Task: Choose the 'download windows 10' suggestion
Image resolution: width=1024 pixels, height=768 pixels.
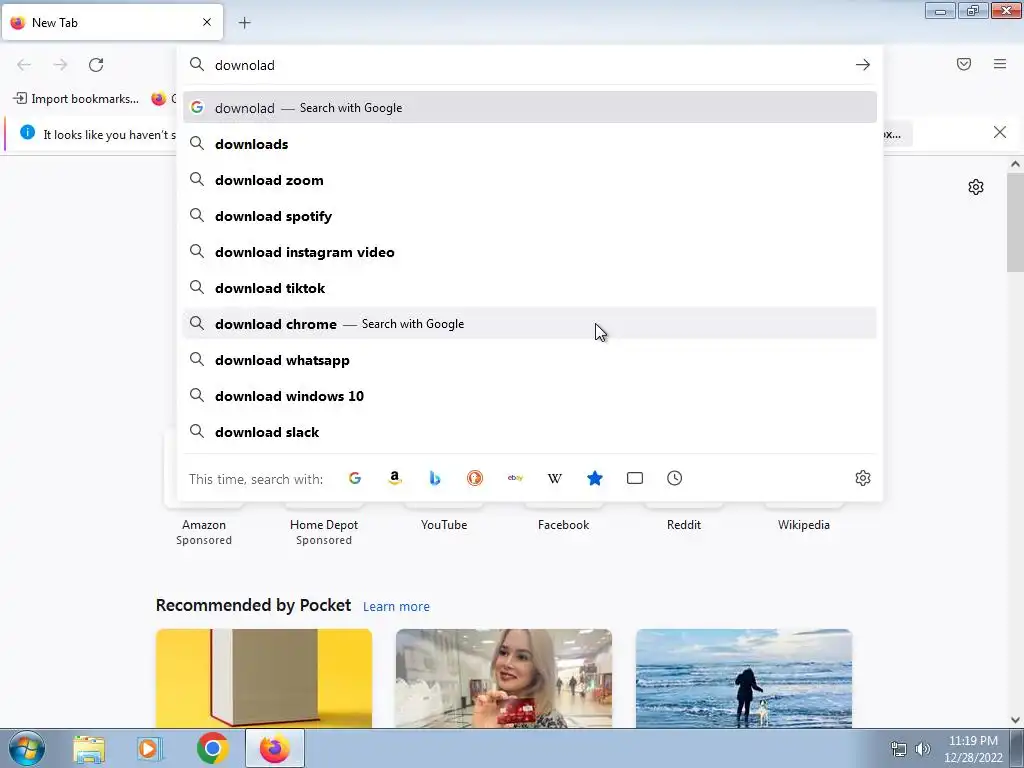Action: [530, 396]
